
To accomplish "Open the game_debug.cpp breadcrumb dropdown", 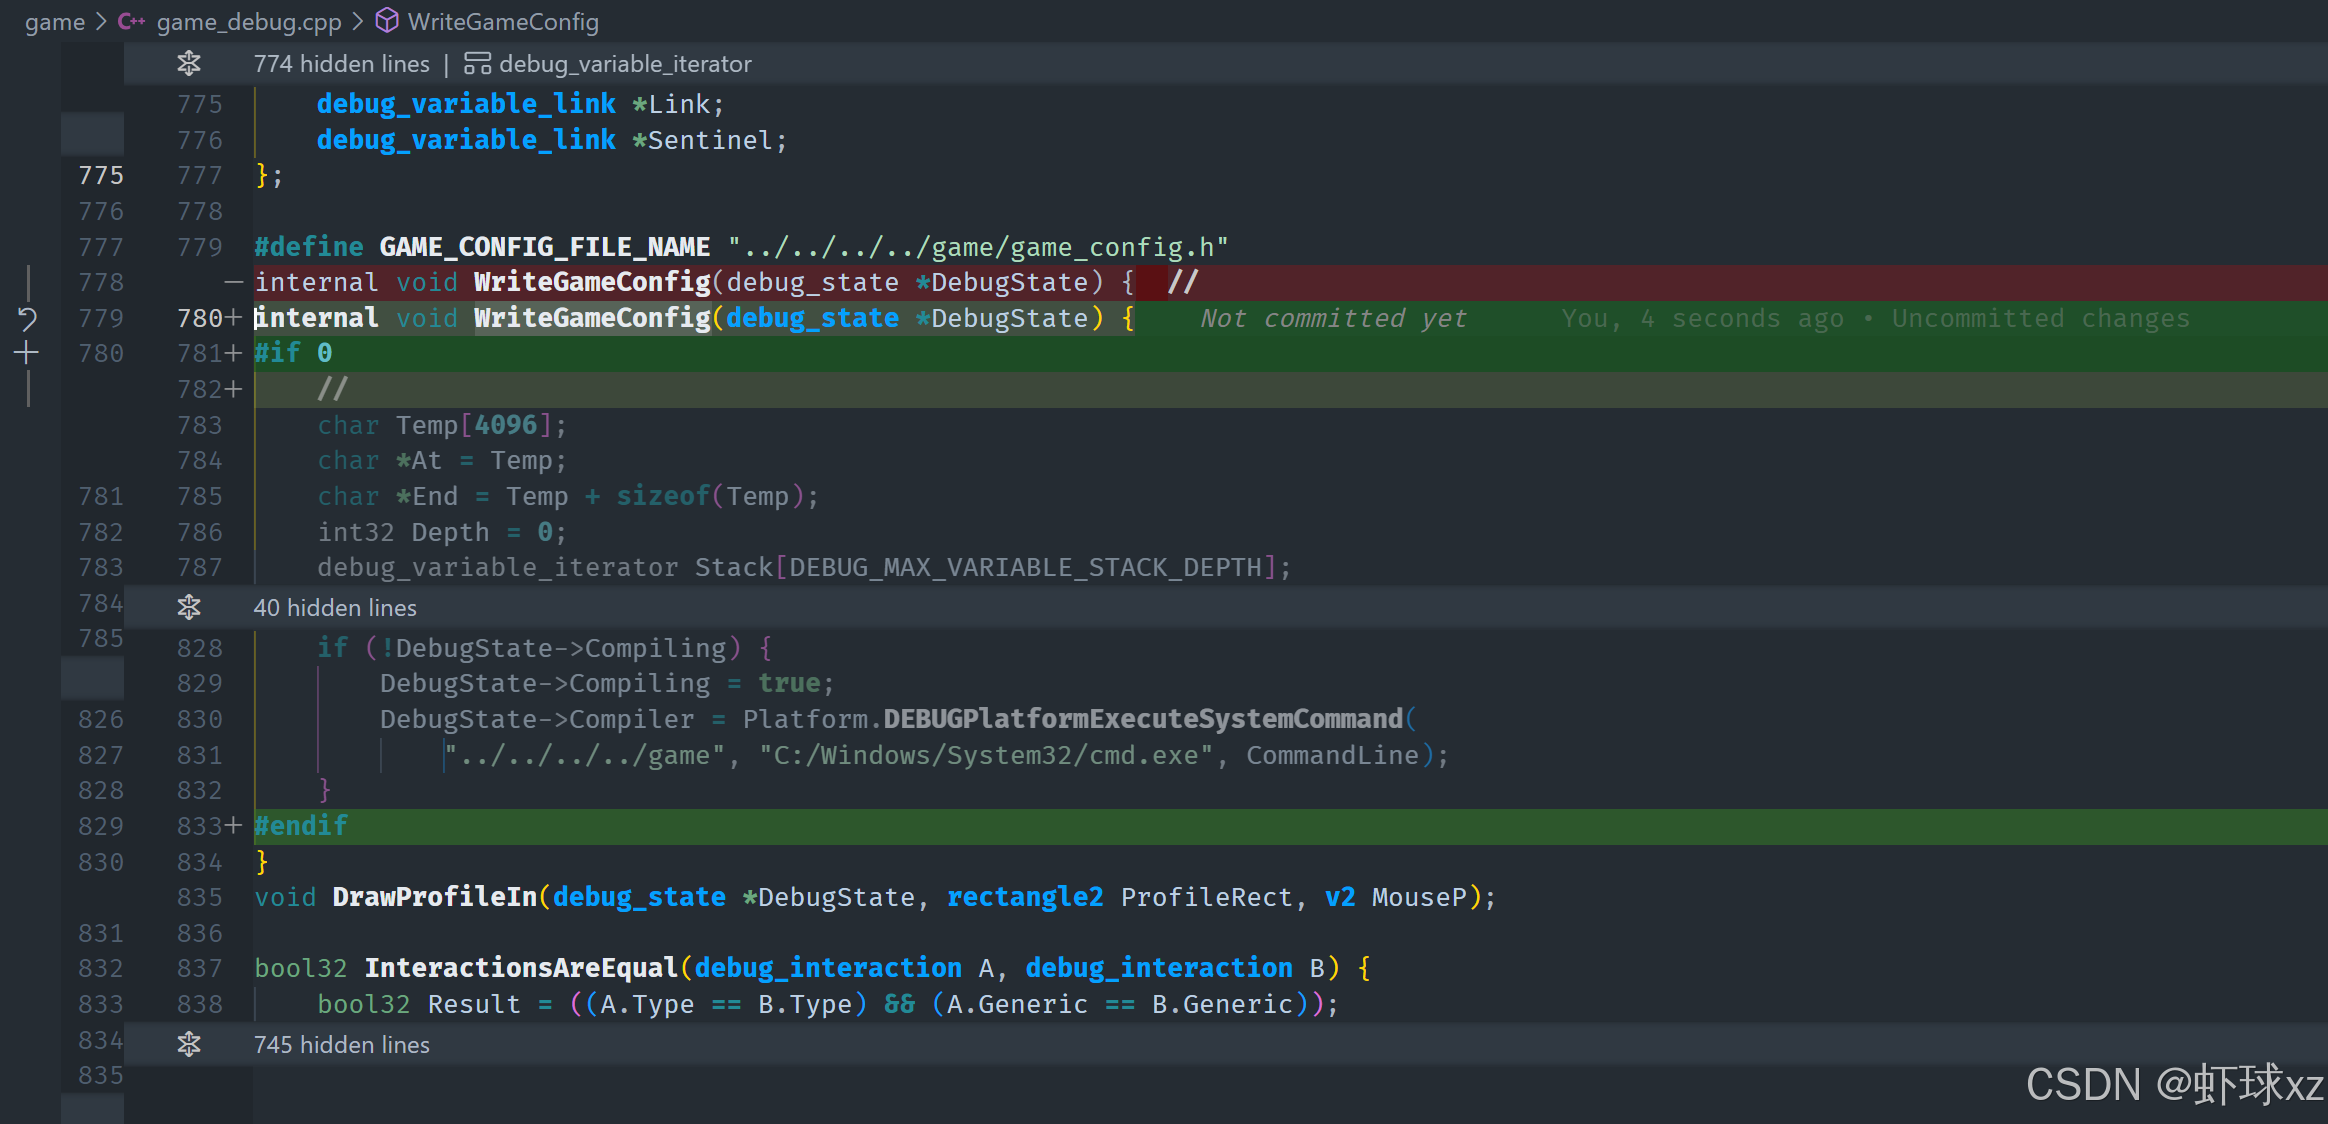I will tap(248, 22).
